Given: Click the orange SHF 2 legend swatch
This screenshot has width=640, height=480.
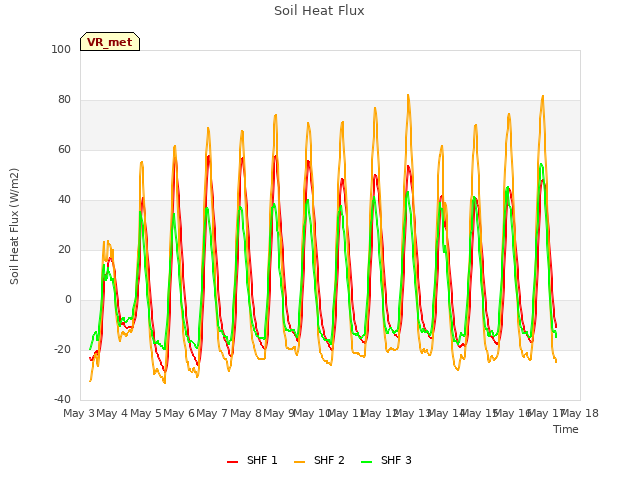Looking at the screenshot, I should click(x=299, y=462).
